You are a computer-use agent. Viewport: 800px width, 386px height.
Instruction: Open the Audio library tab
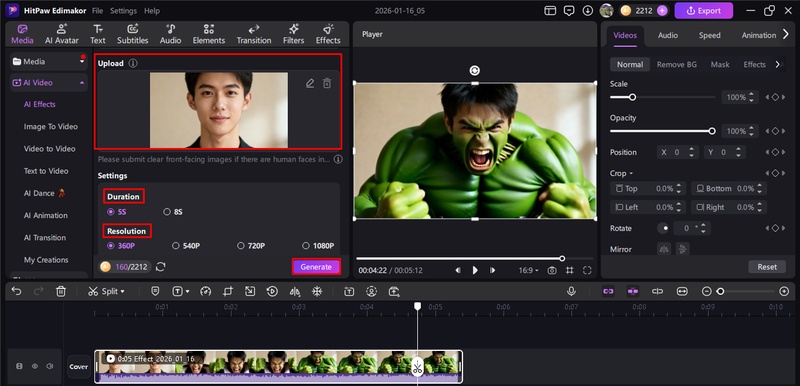[x=170, y=34]
